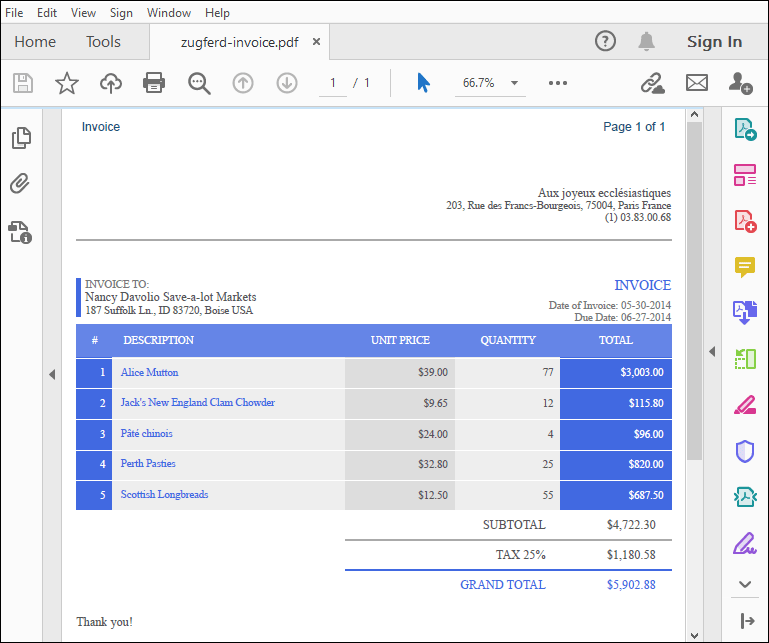
Task: Click the TAX 25% label
Action: click(520, 555)
